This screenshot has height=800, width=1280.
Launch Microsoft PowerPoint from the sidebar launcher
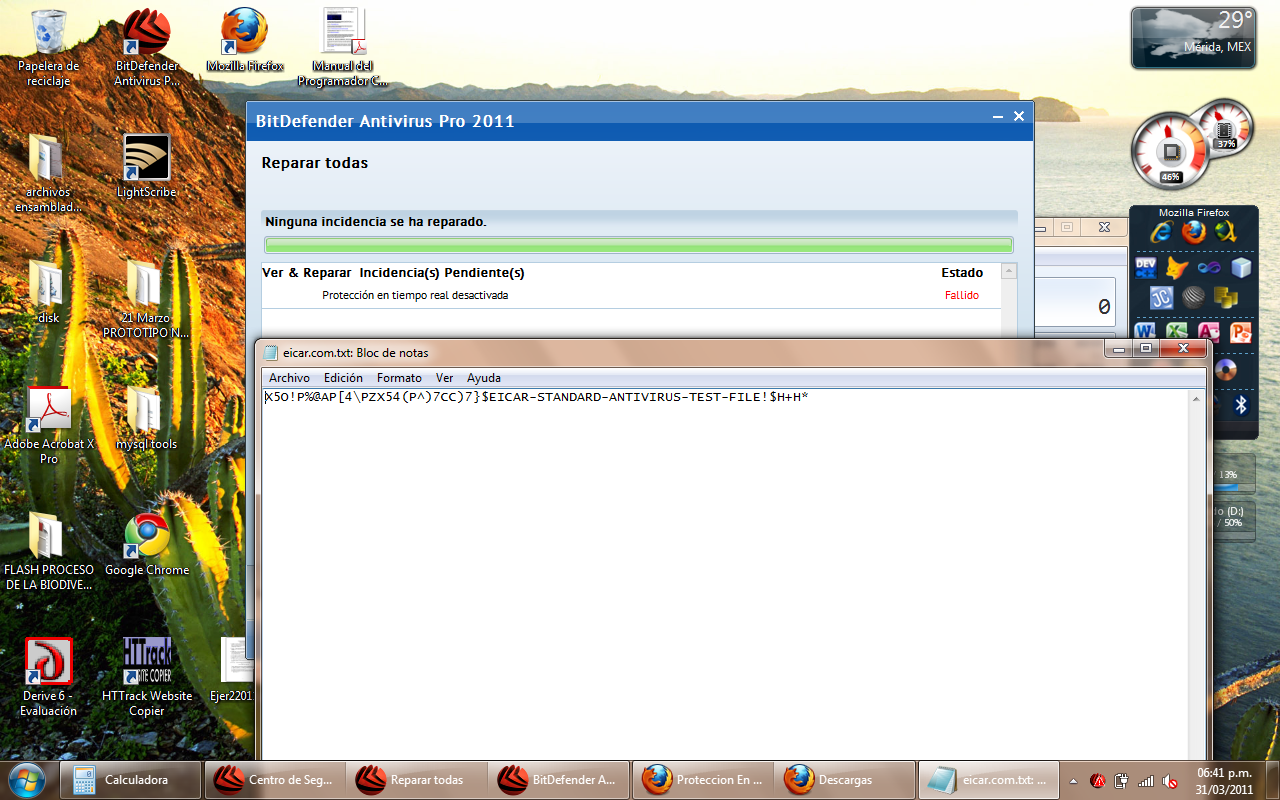tap(1241, 331)
